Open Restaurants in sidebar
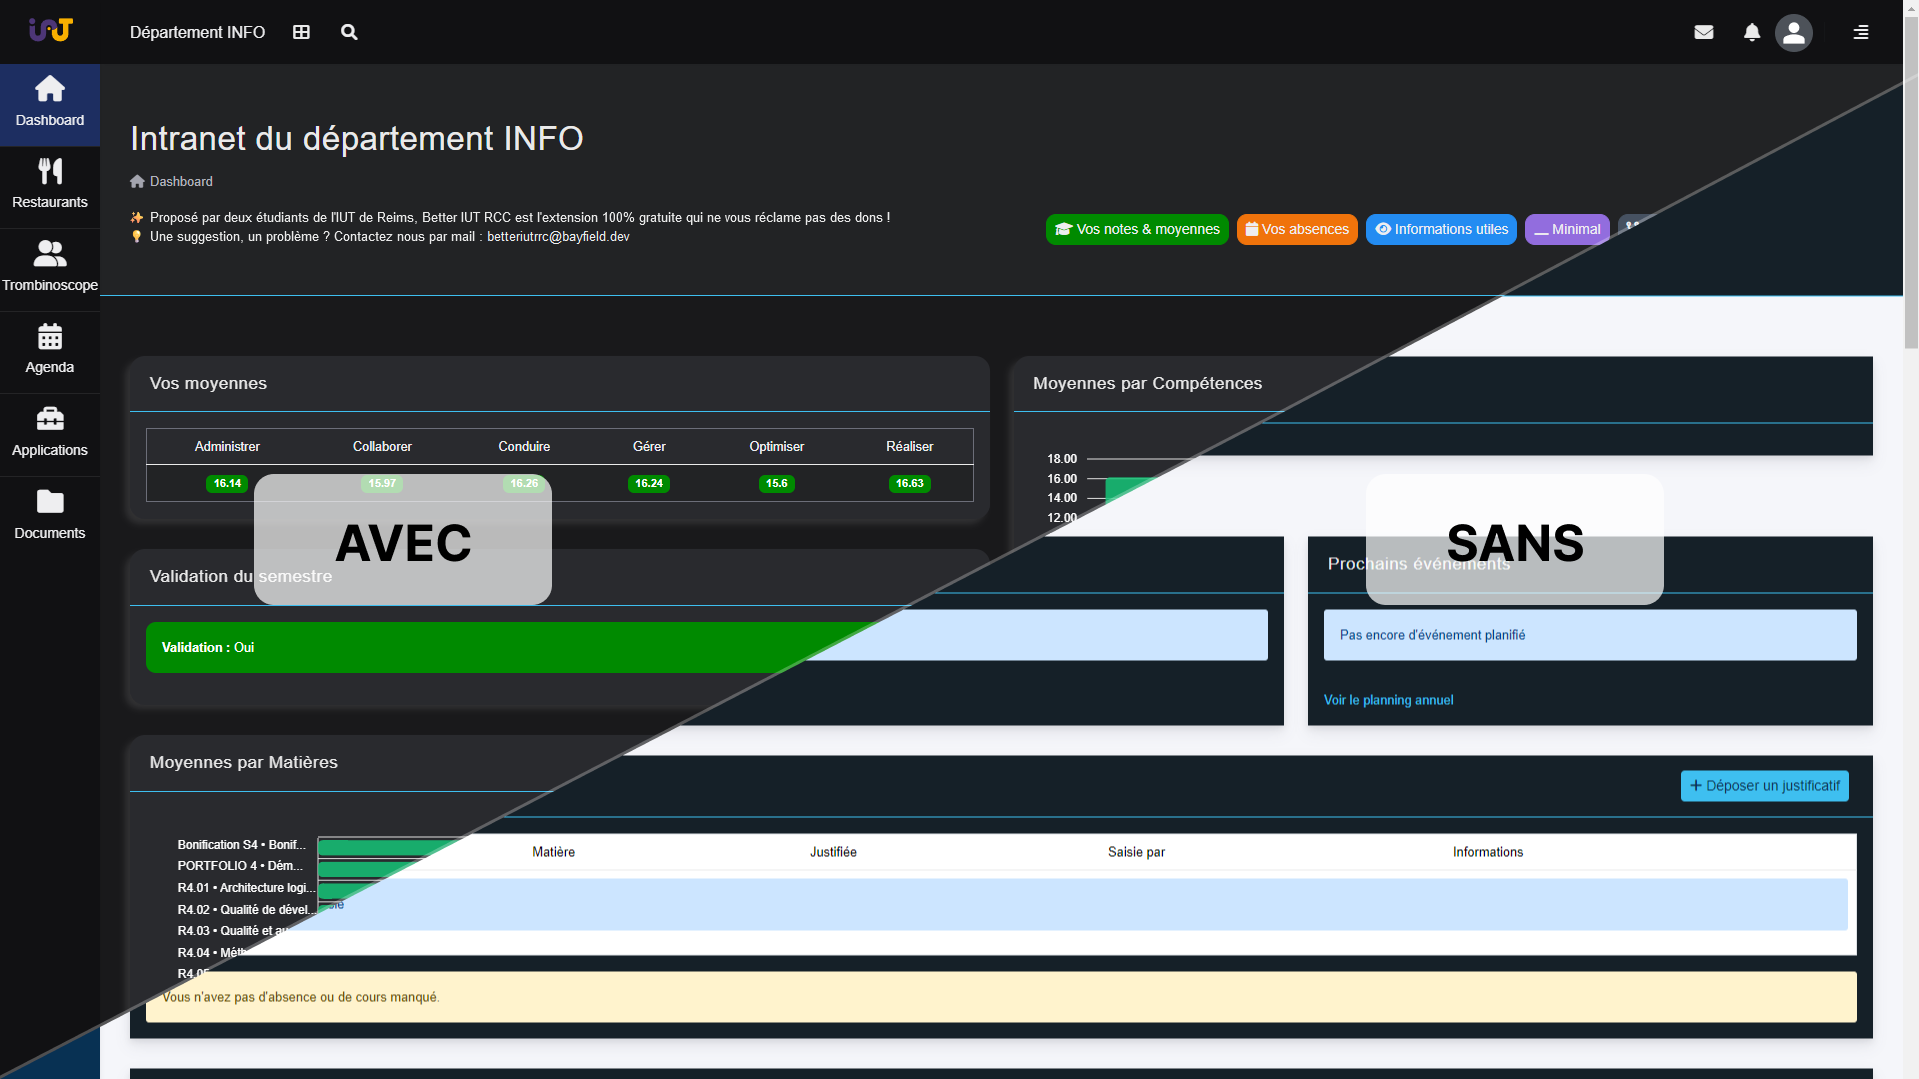 [50, 187]
